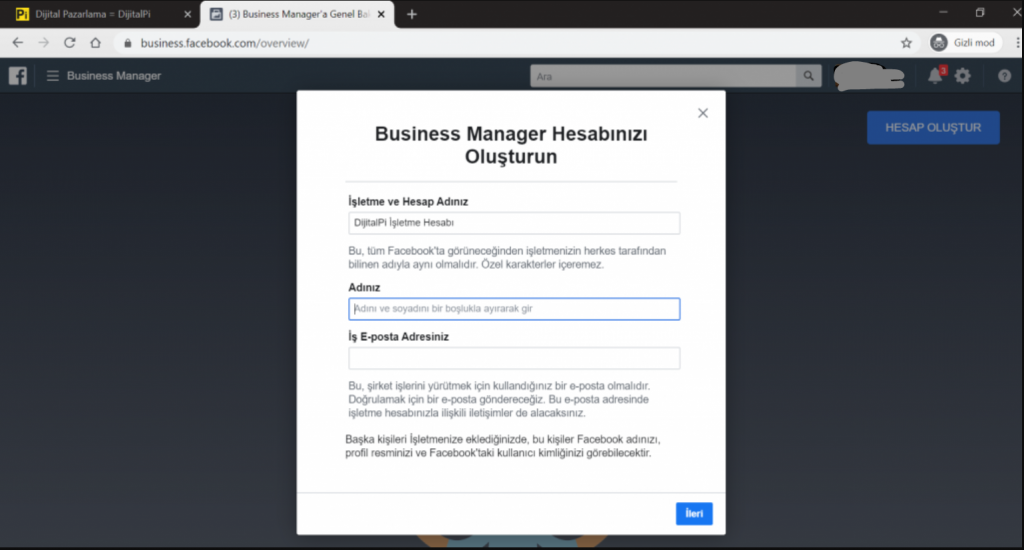Image resolution: width=1024 pixels, height=550 pixels.
Task: Close the Dijital Pazarlama tab
Action: (187, 14)
